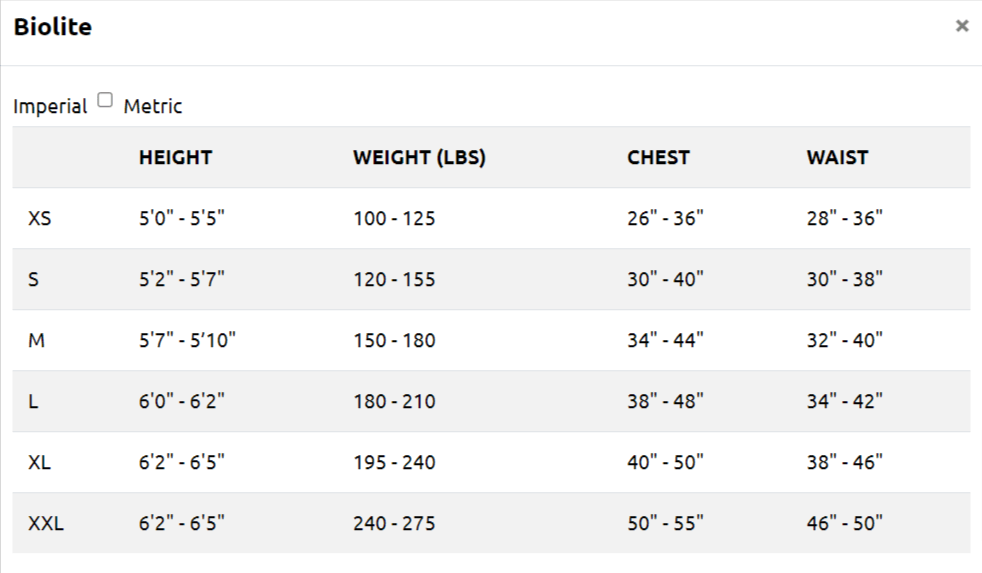Click the WAIST column header

point(837,157)
